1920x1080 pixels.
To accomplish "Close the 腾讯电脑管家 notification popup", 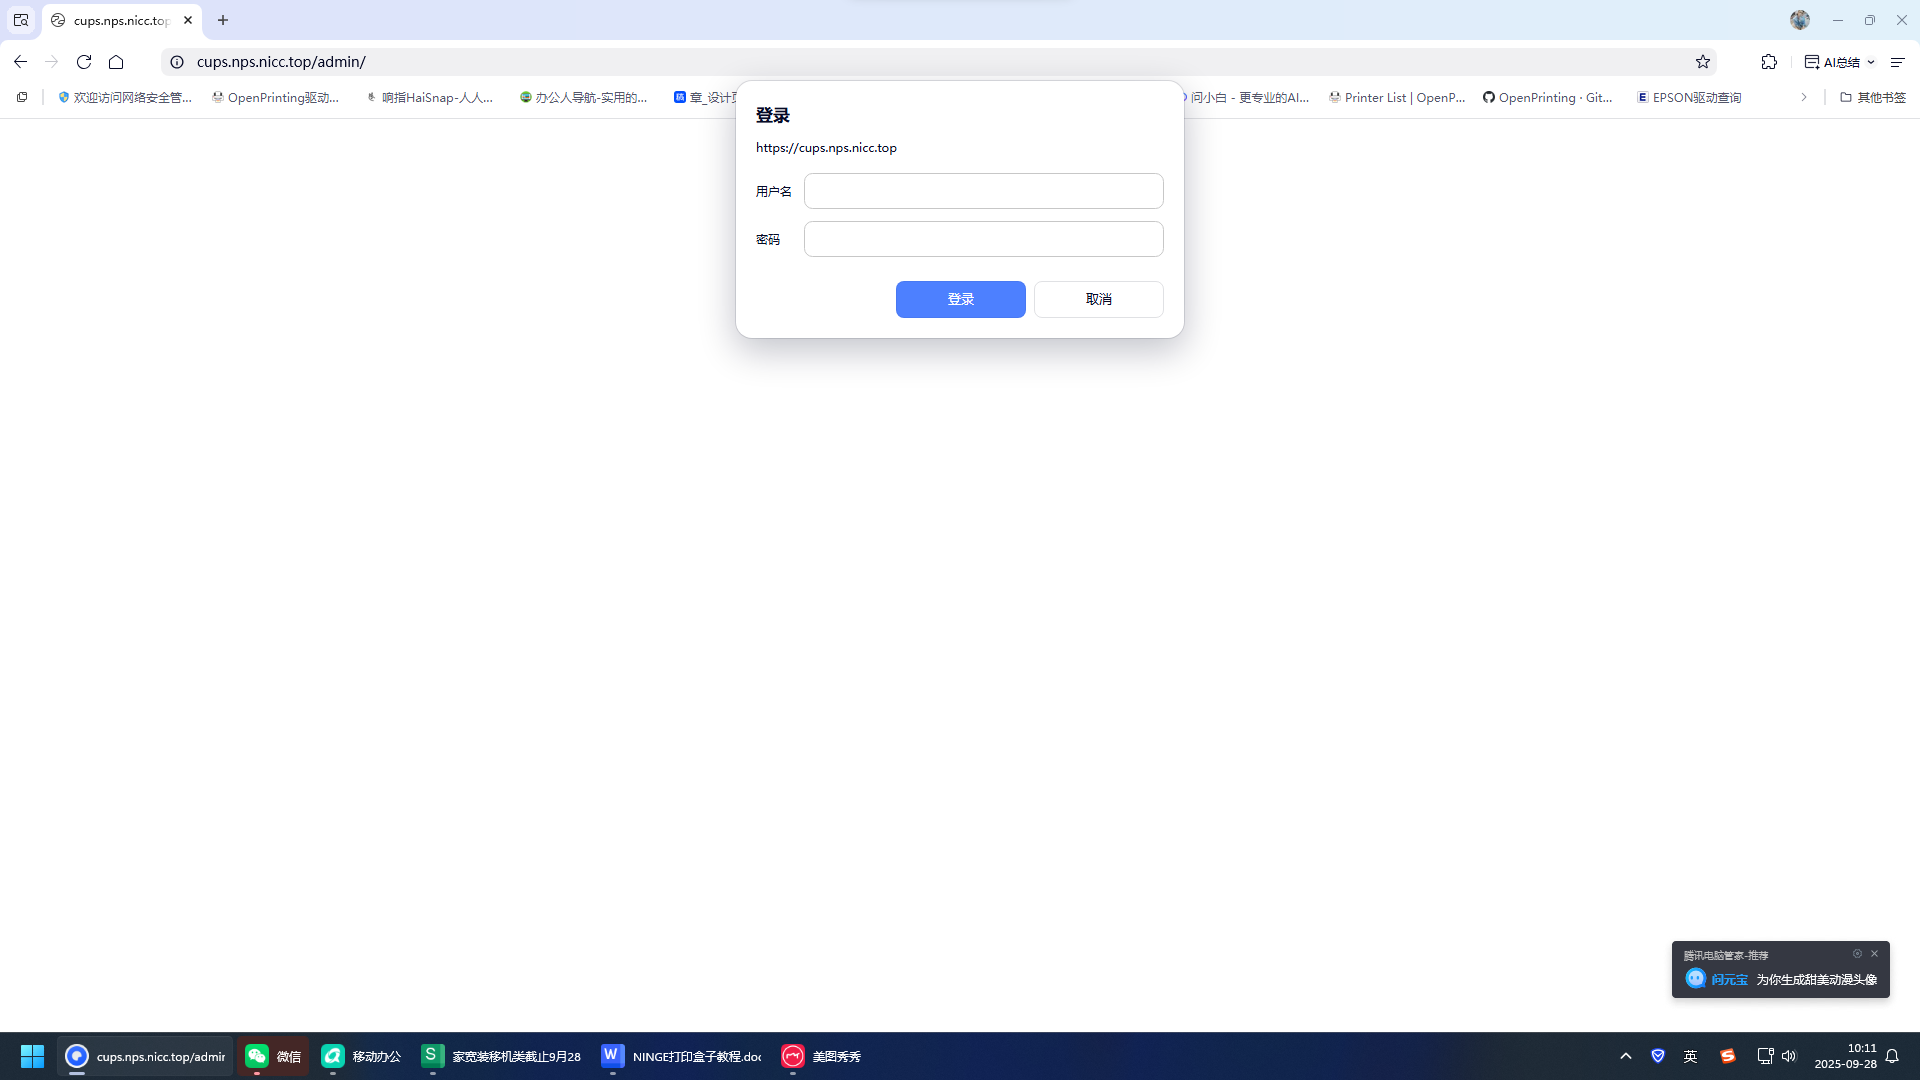I will click(x=1874, y=954).
